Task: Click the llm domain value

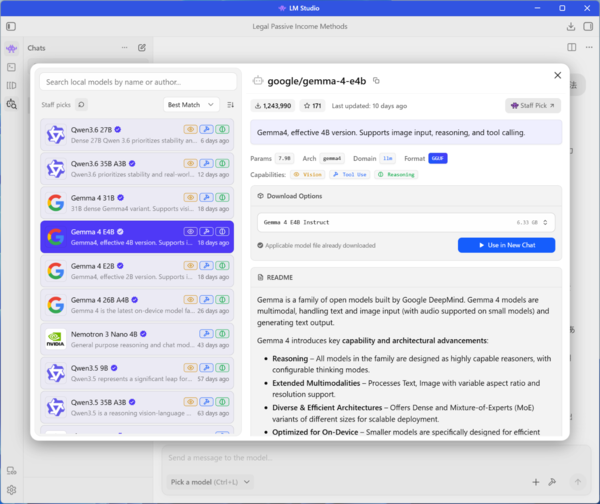Action: tap(388, 158)
